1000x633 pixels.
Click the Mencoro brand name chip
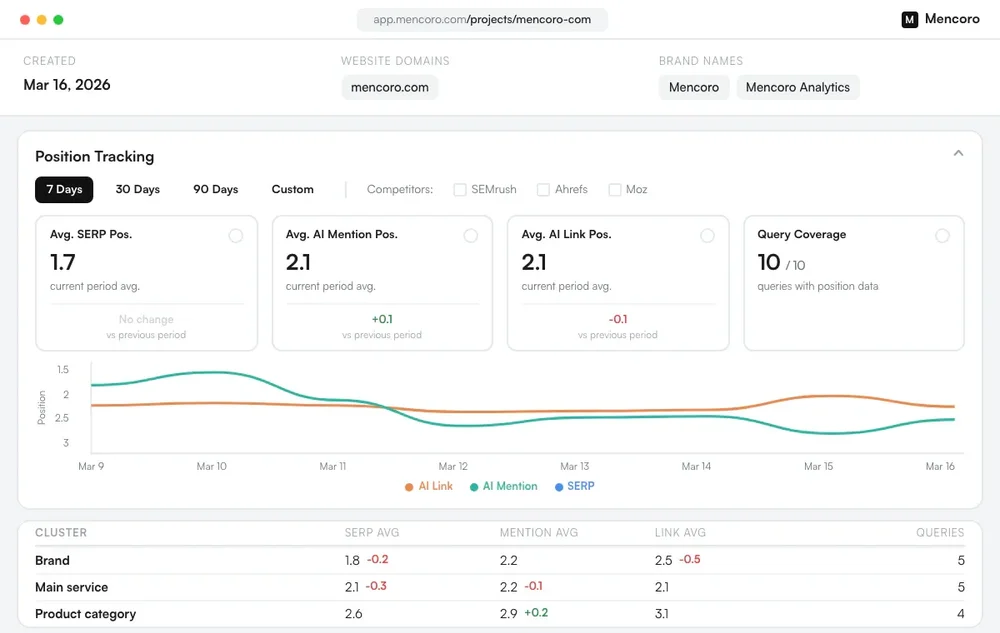pos(694,87)
